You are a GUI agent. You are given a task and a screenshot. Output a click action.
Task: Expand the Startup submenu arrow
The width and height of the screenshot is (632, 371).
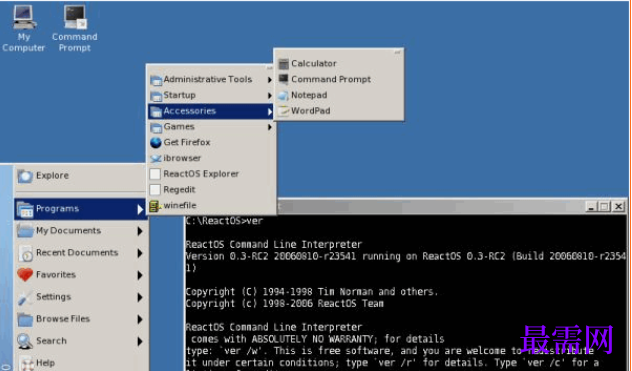(x=270, y=96)
